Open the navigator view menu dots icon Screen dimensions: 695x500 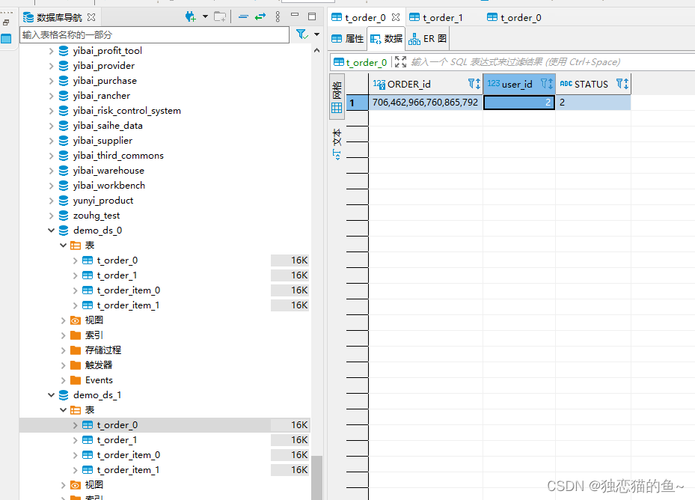tap(277, 17)
